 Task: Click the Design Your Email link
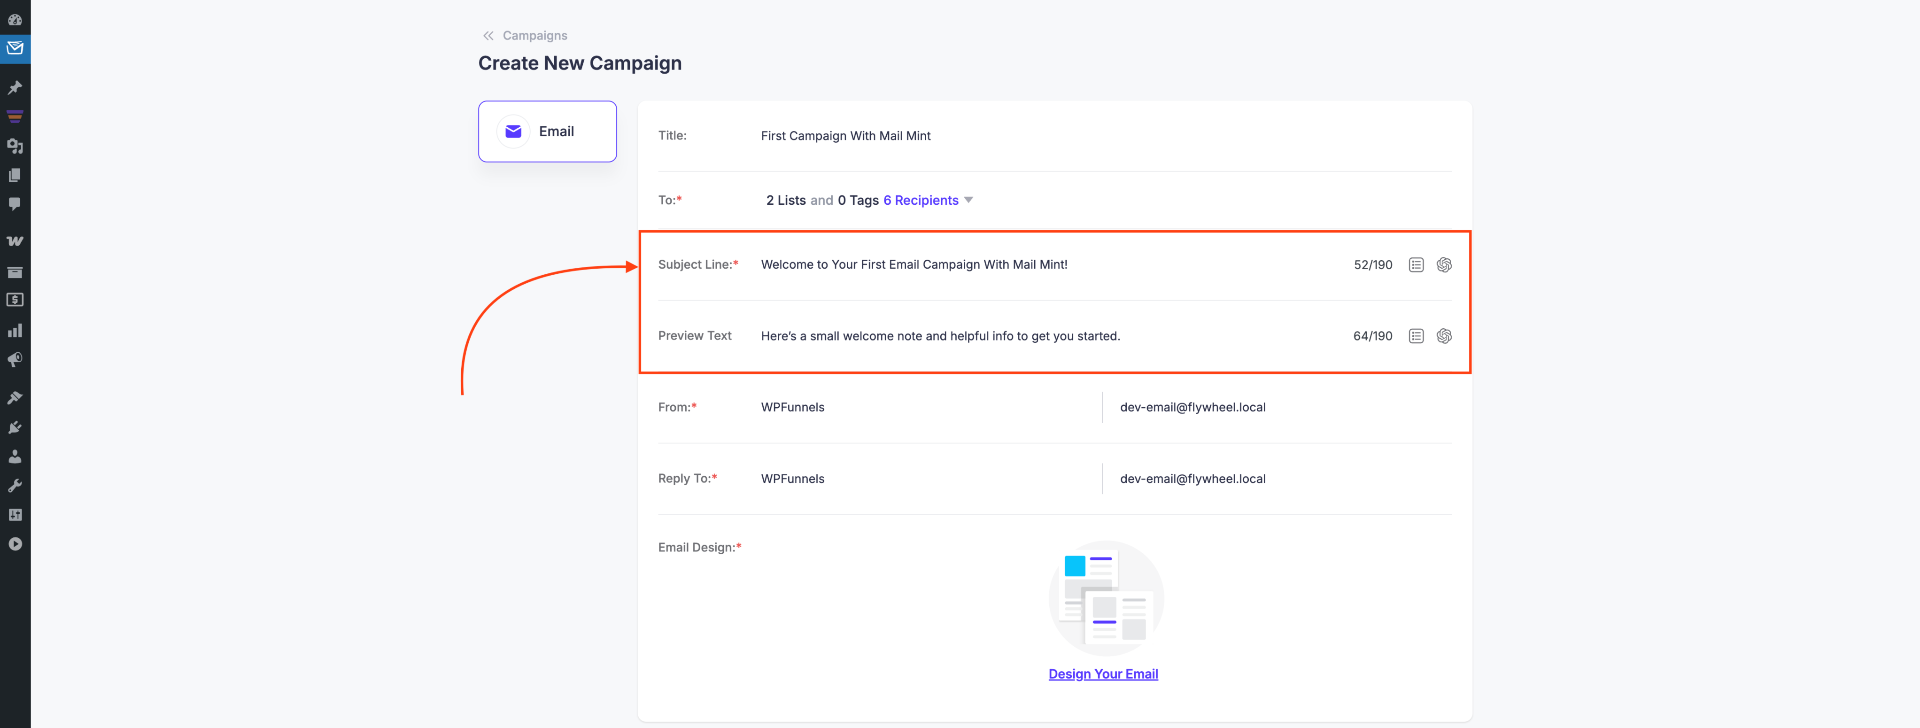tap(1103, 674)
